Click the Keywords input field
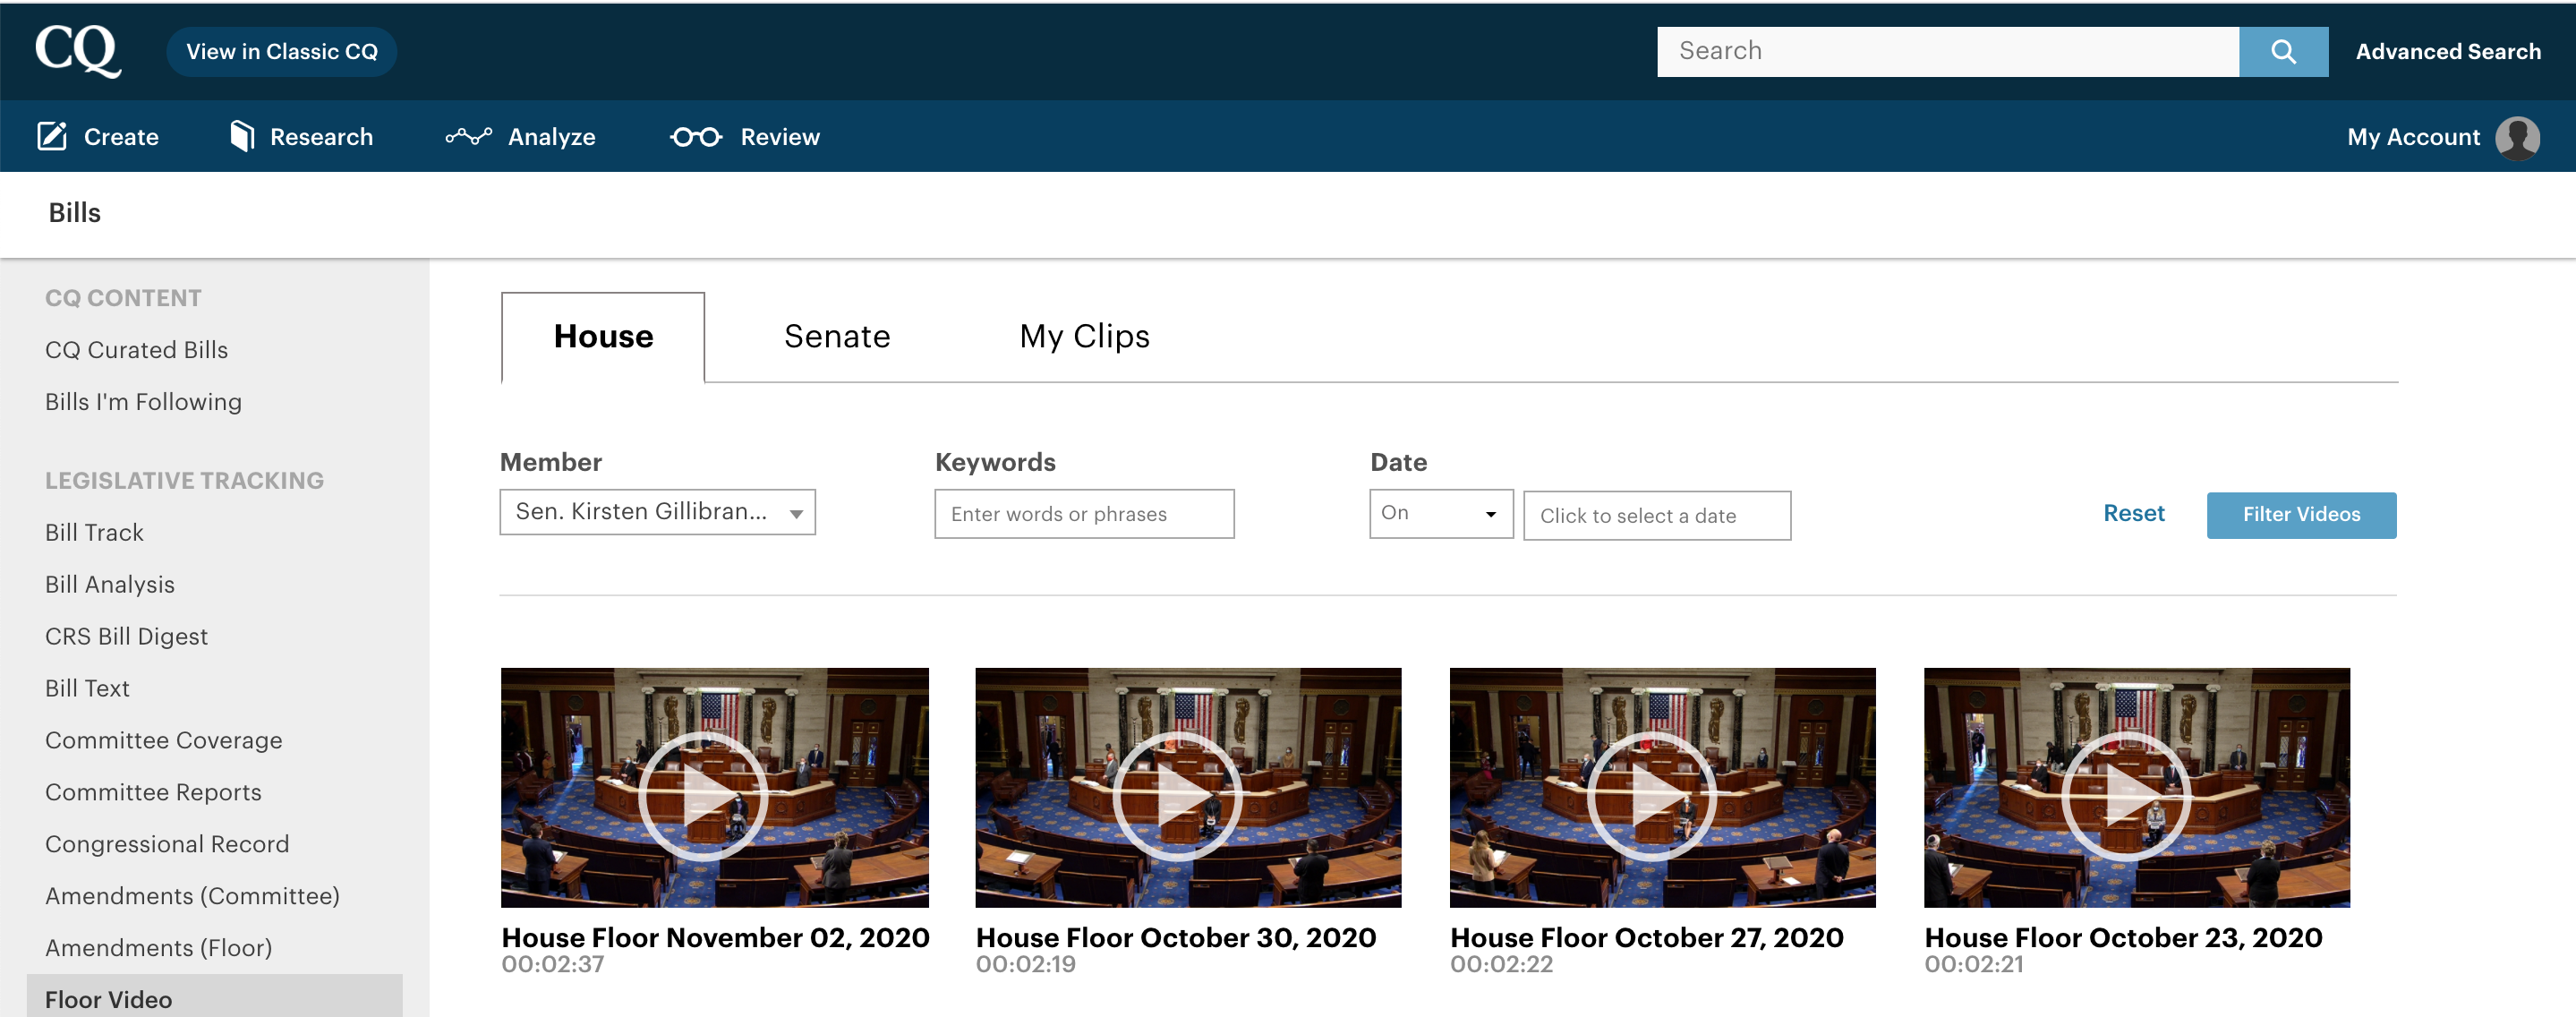The width and height of the screenshot is (2576, 1017). [x=1084, y=514]
